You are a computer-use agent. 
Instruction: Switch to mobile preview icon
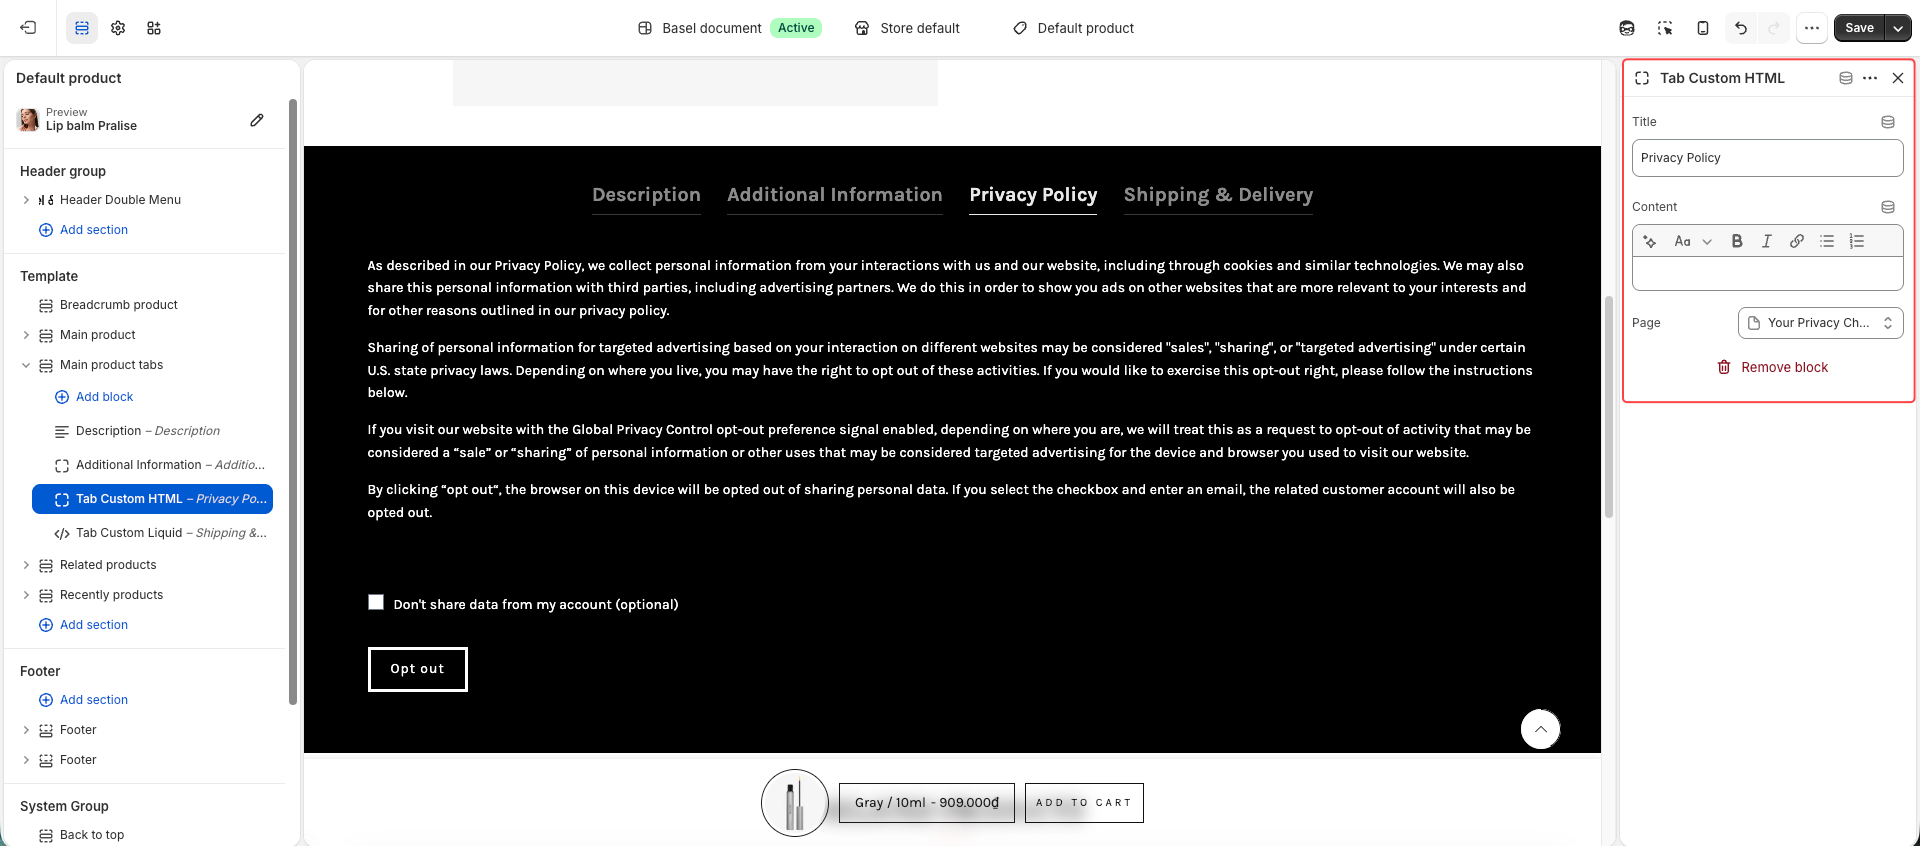[x=1703, y=28]
